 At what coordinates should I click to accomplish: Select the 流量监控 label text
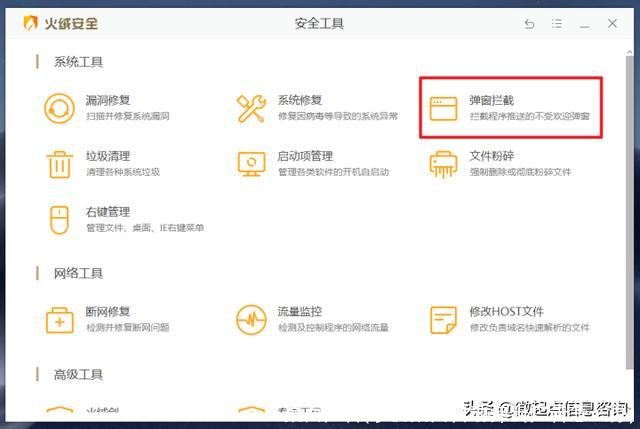click(x=299, y=312)
